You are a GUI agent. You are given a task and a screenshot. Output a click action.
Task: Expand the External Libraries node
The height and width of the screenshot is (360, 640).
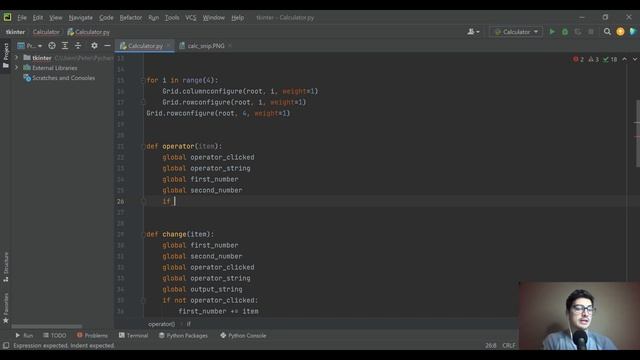click(x=16, y=68)
